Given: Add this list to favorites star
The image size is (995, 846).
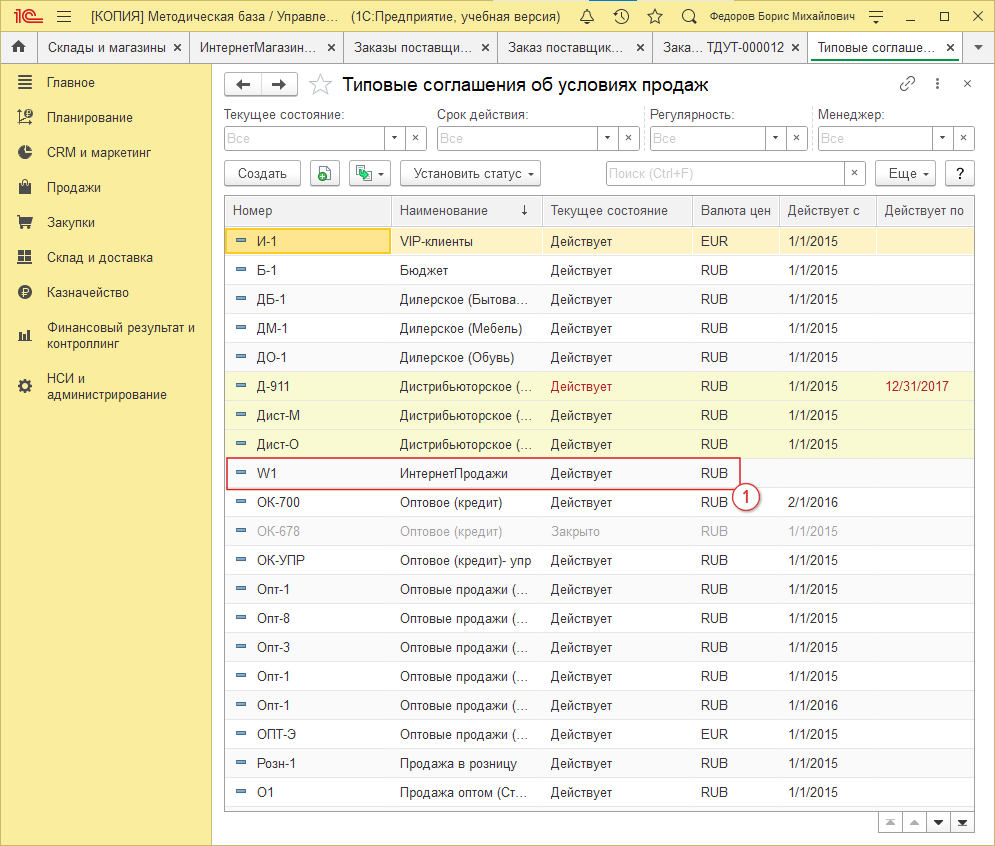Looking at the screenshot, I should point(320,84).
